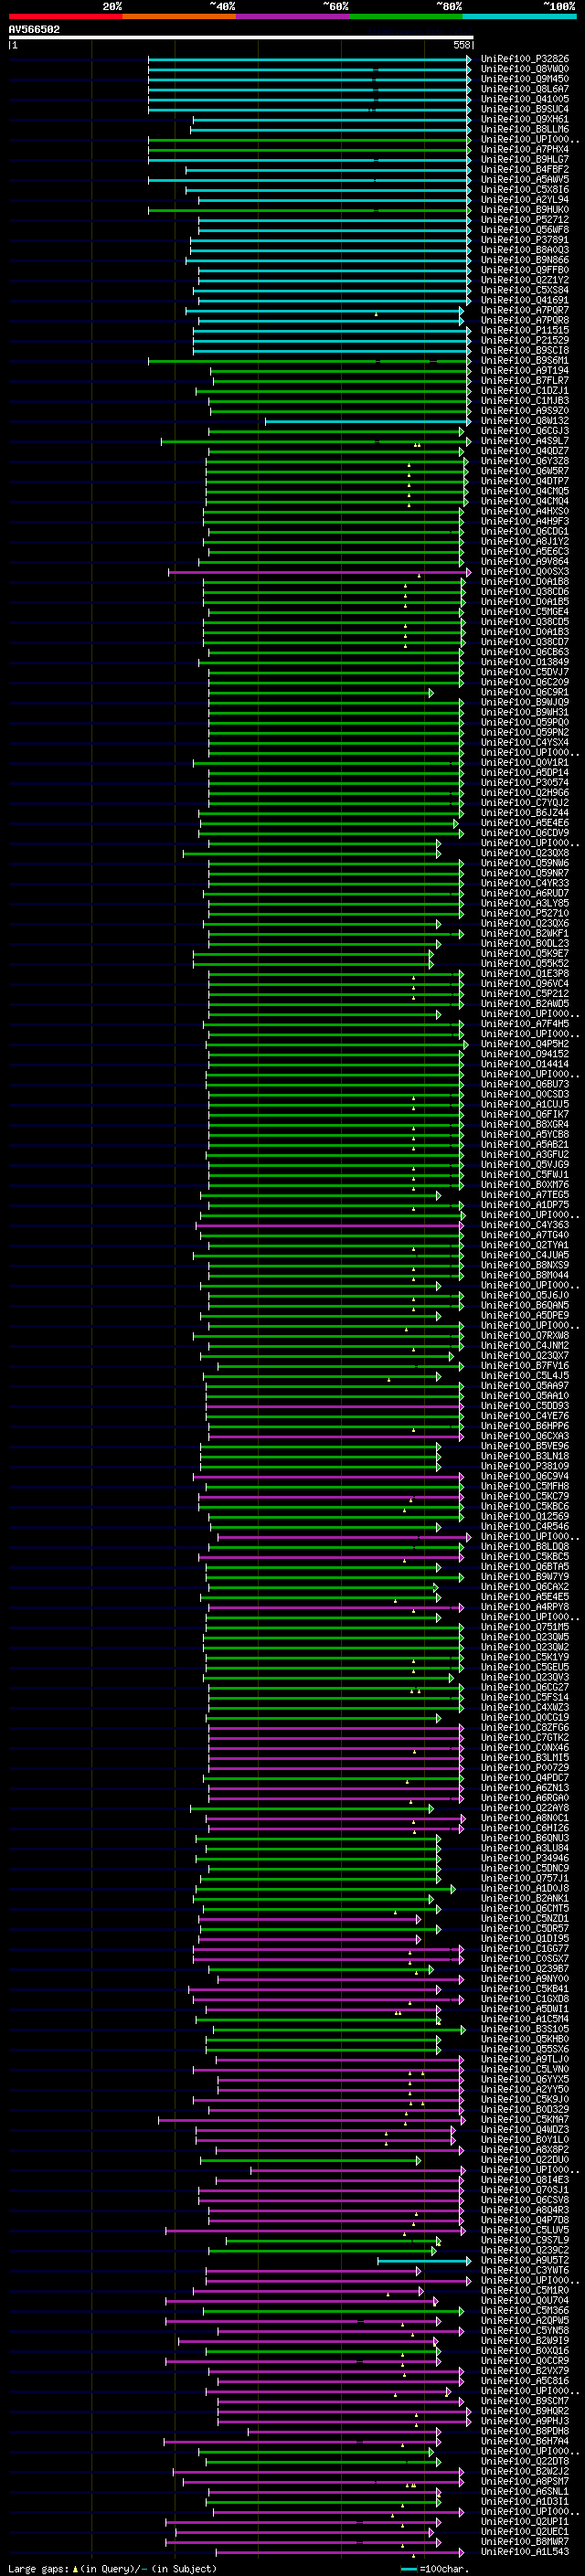Select hit UniRef100_B6H7A4
This screenshot has height=2576, width=585.
(x=524, y=2440)
